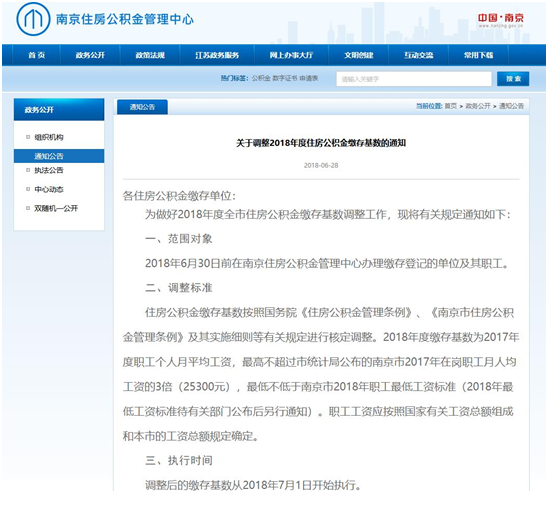Click the heading 三、执行时间

179,461
